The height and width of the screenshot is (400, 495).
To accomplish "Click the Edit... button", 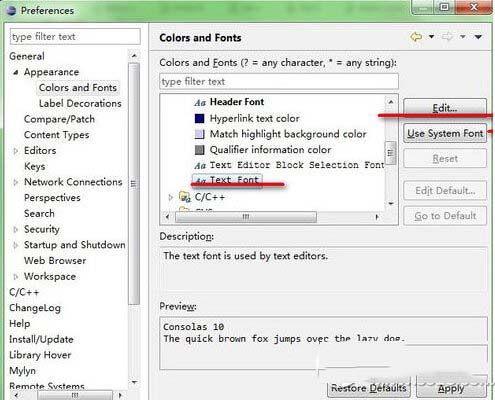I will click(x=445, y=108).
